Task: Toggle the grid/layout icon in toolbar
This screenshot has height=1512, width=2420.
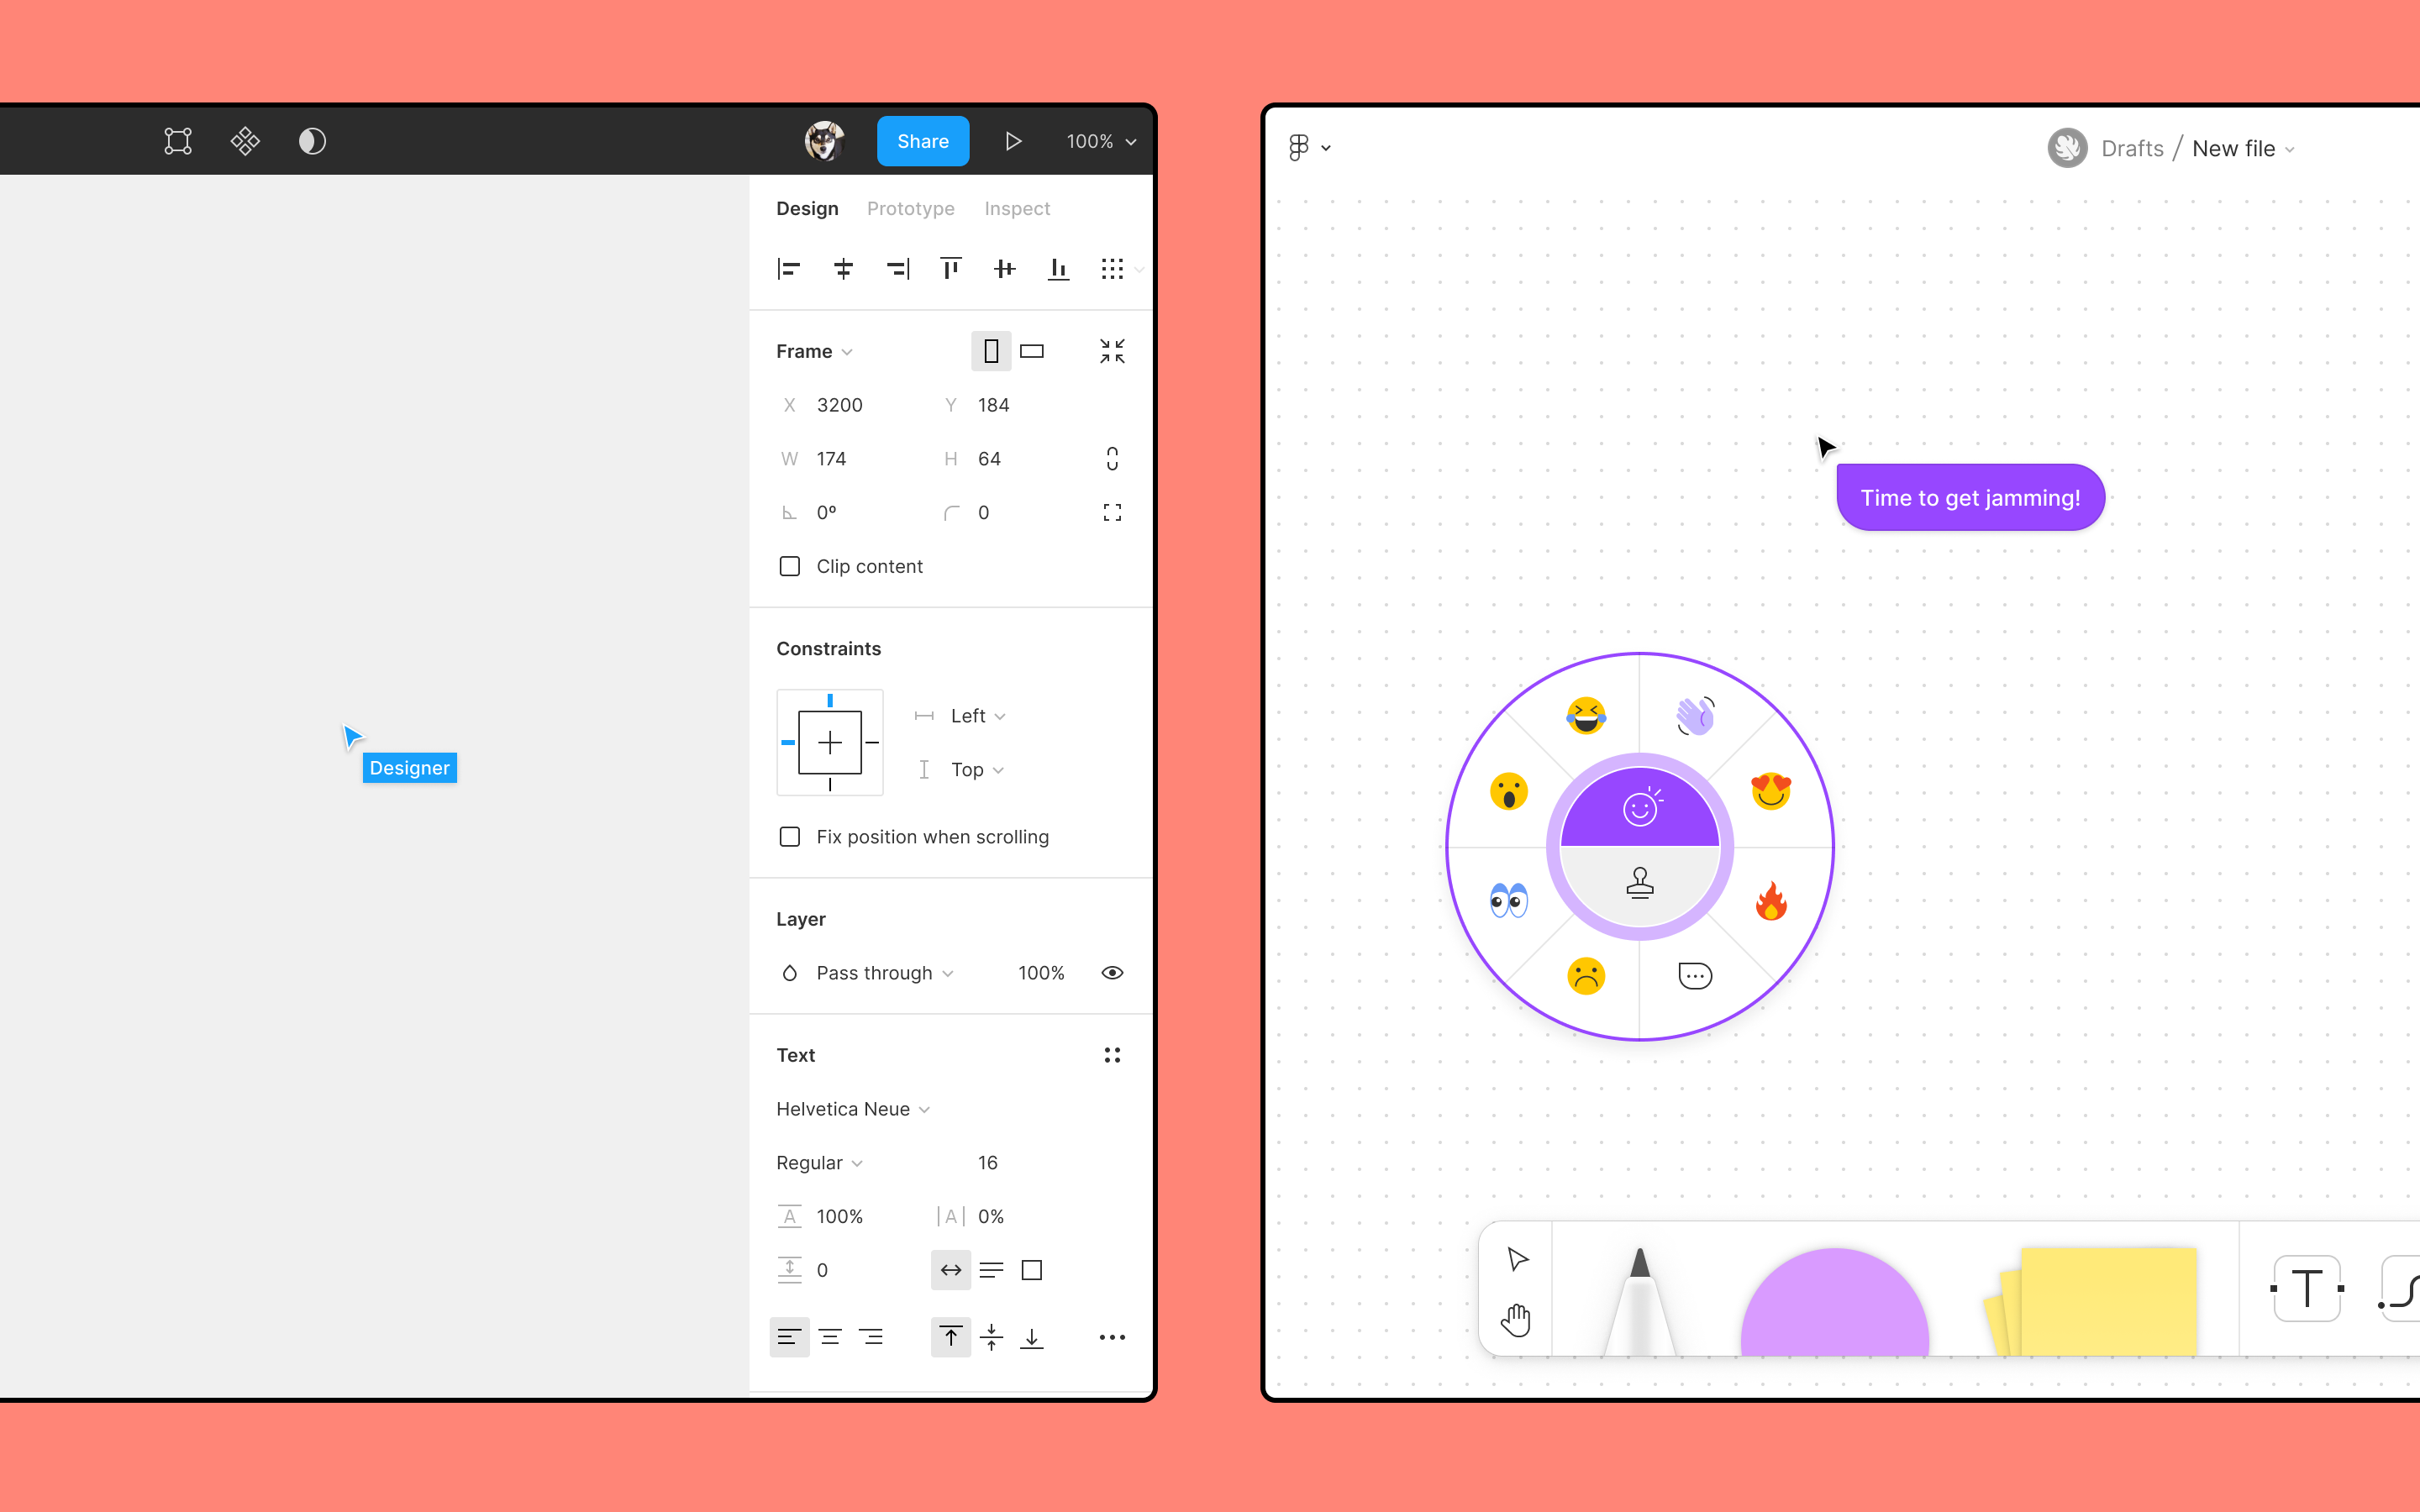Action: (1113, 268)
